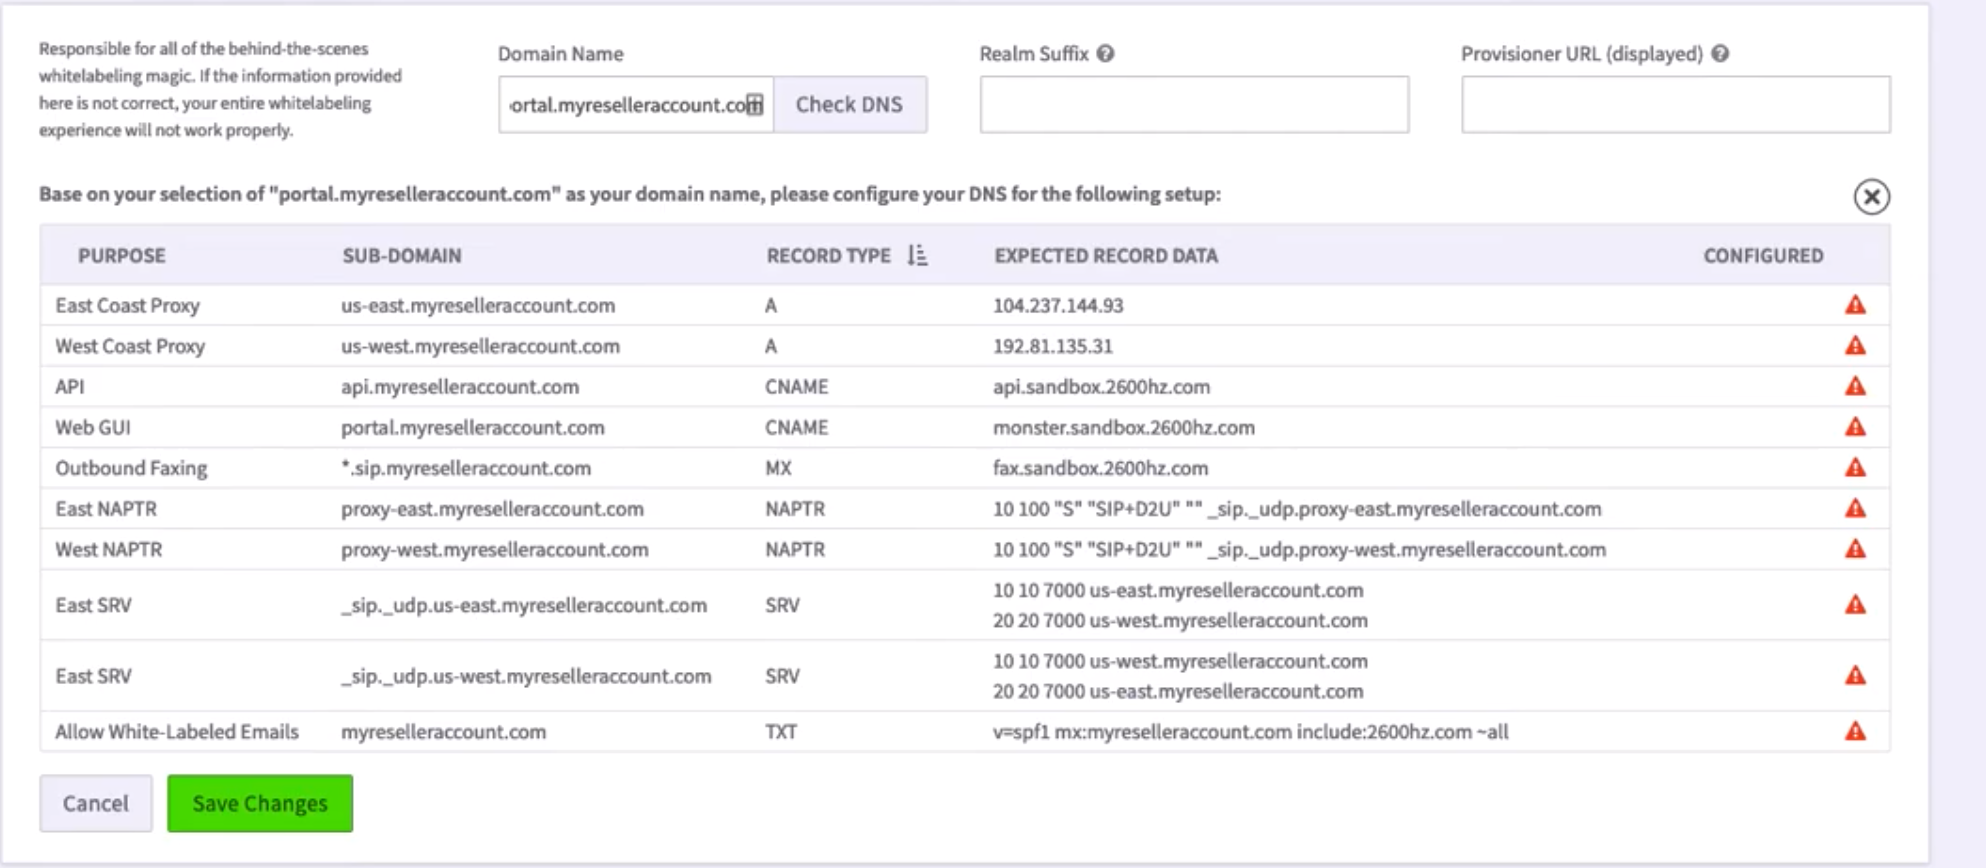Click EXPECTED RECORD DATA column header
This screenshot has width=1986, height=868.
[x=1106, y=256]
